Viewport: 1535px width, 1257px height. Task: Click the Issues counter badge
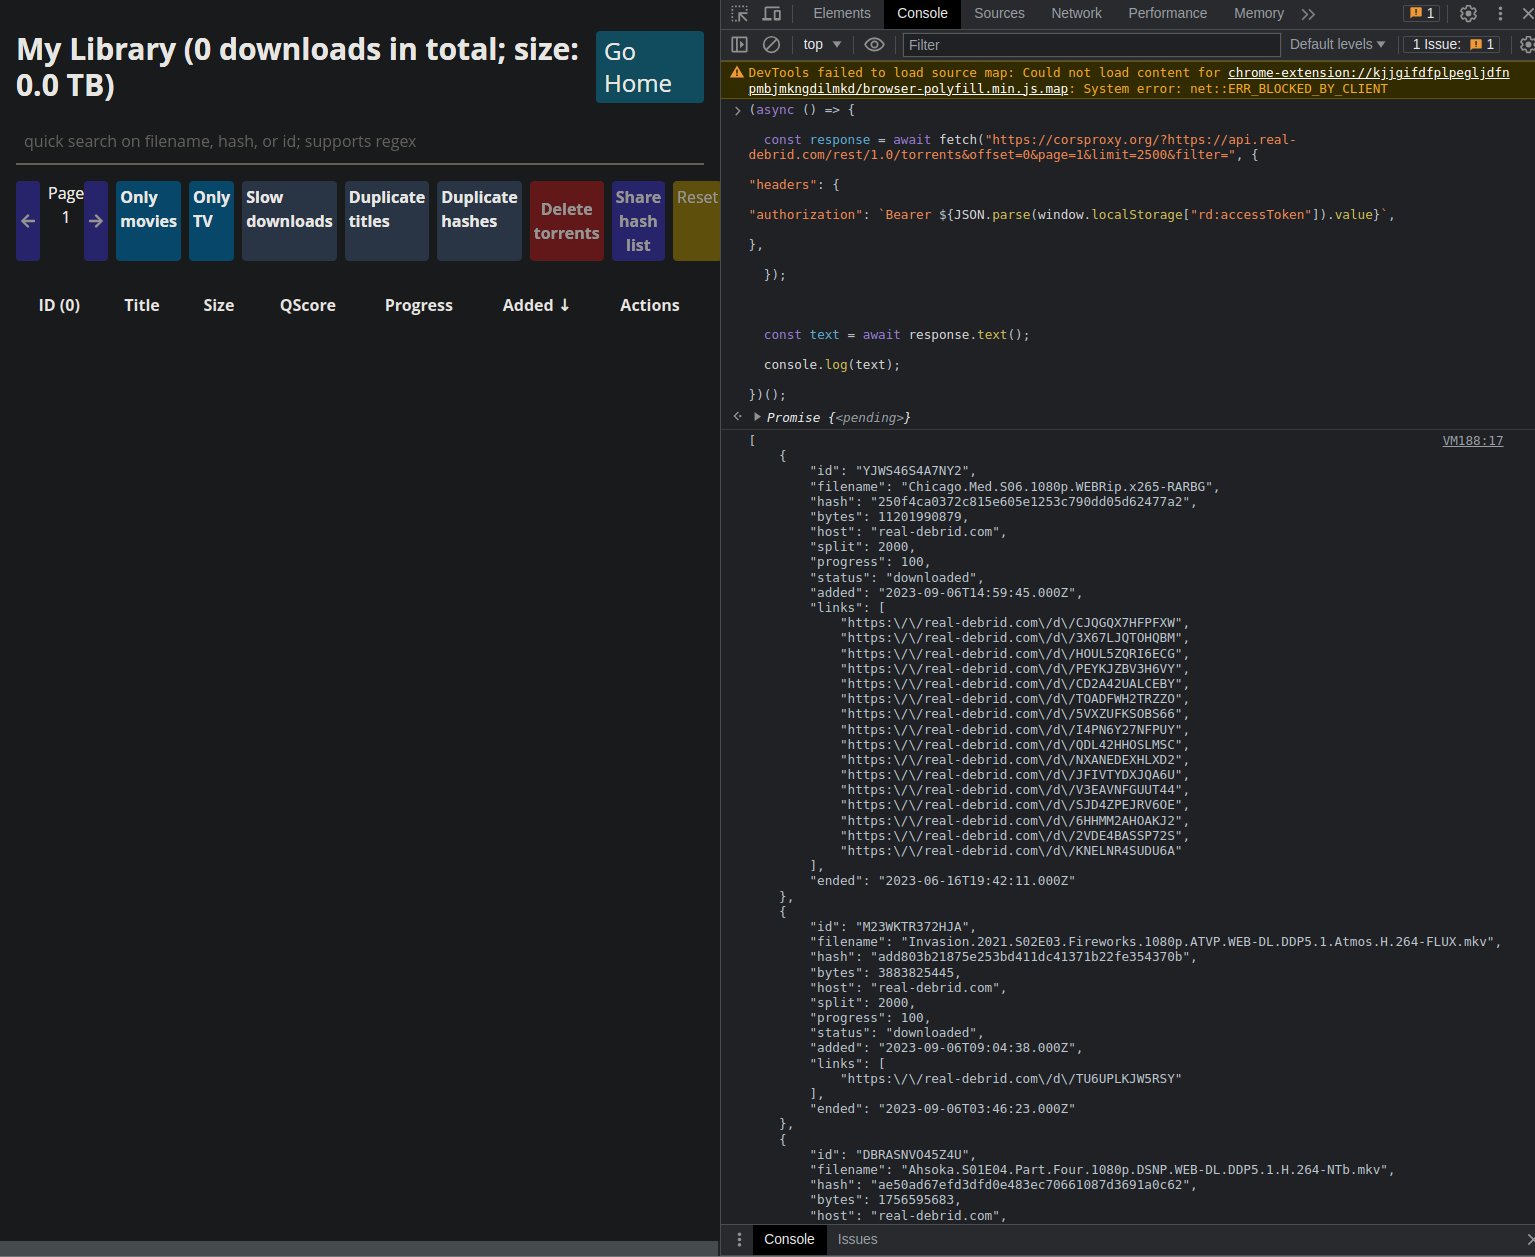pos(1421,13)
